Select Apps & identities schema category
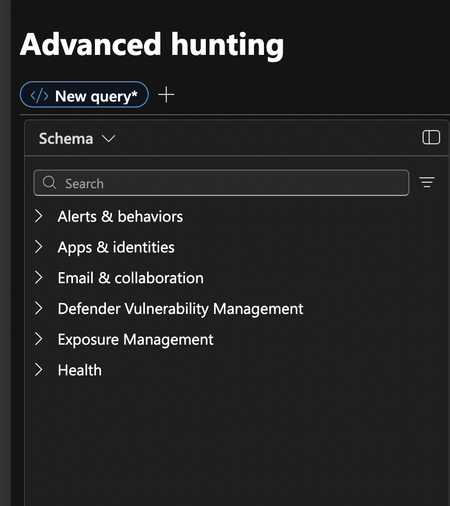The width and height of the screenshot is (450, 506). point(116,248)
